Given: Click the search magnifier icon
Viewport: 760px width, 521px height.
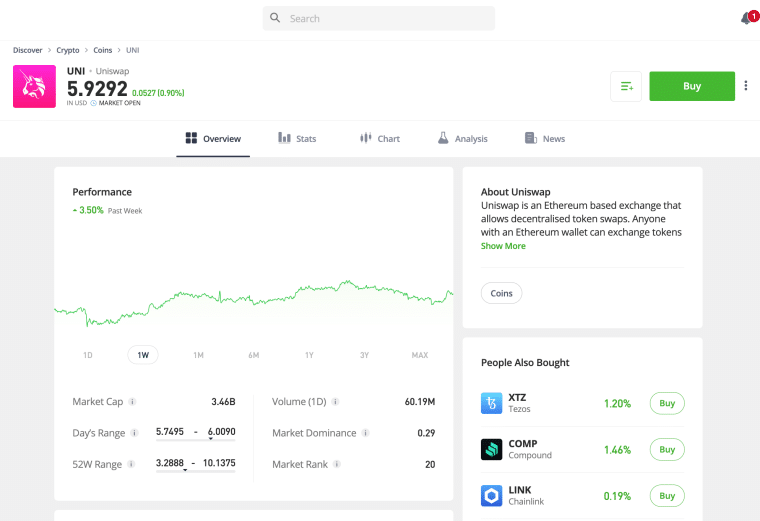Looking at the screenshot, I should (275, 18).
